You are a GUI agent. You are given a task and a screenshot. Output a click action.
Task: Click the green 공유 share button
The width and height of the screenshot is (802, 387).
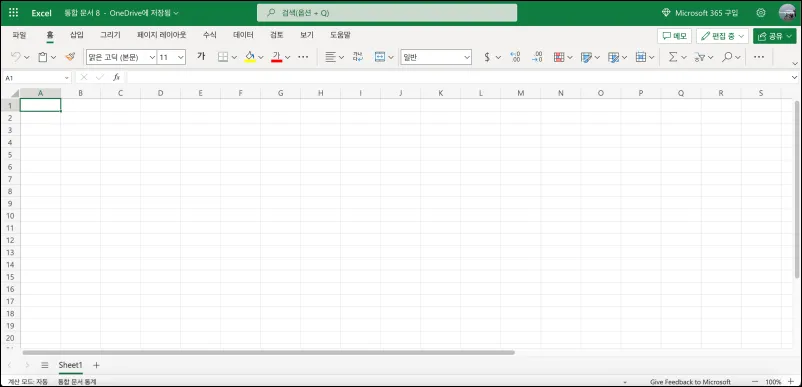(x=774, y=36)
